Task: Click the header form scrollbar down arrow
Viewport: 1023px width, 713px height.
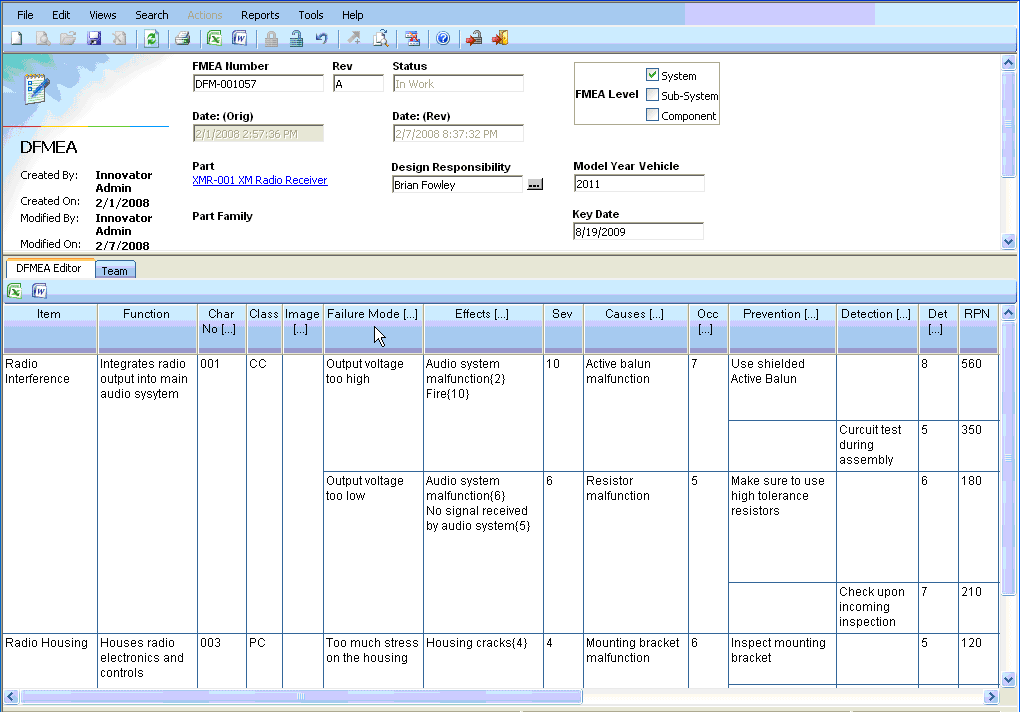Action: [x=1009, y=242]
